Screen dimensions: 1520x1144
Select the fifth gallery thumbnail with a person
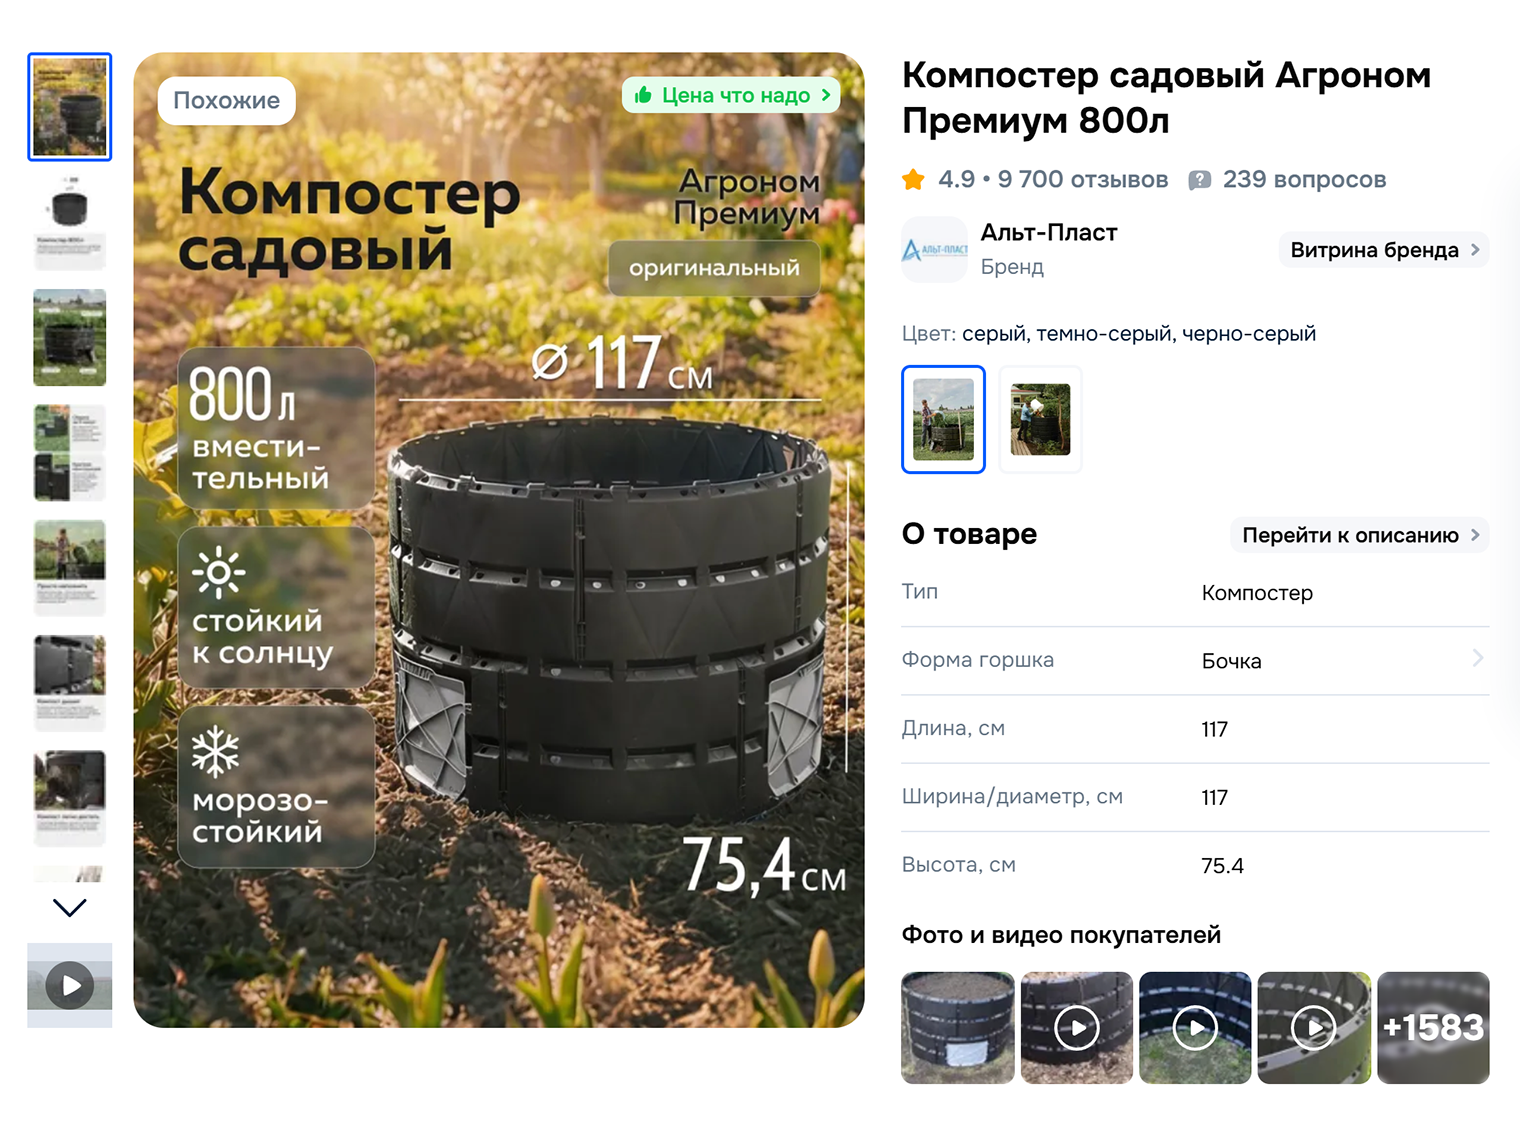70,568
